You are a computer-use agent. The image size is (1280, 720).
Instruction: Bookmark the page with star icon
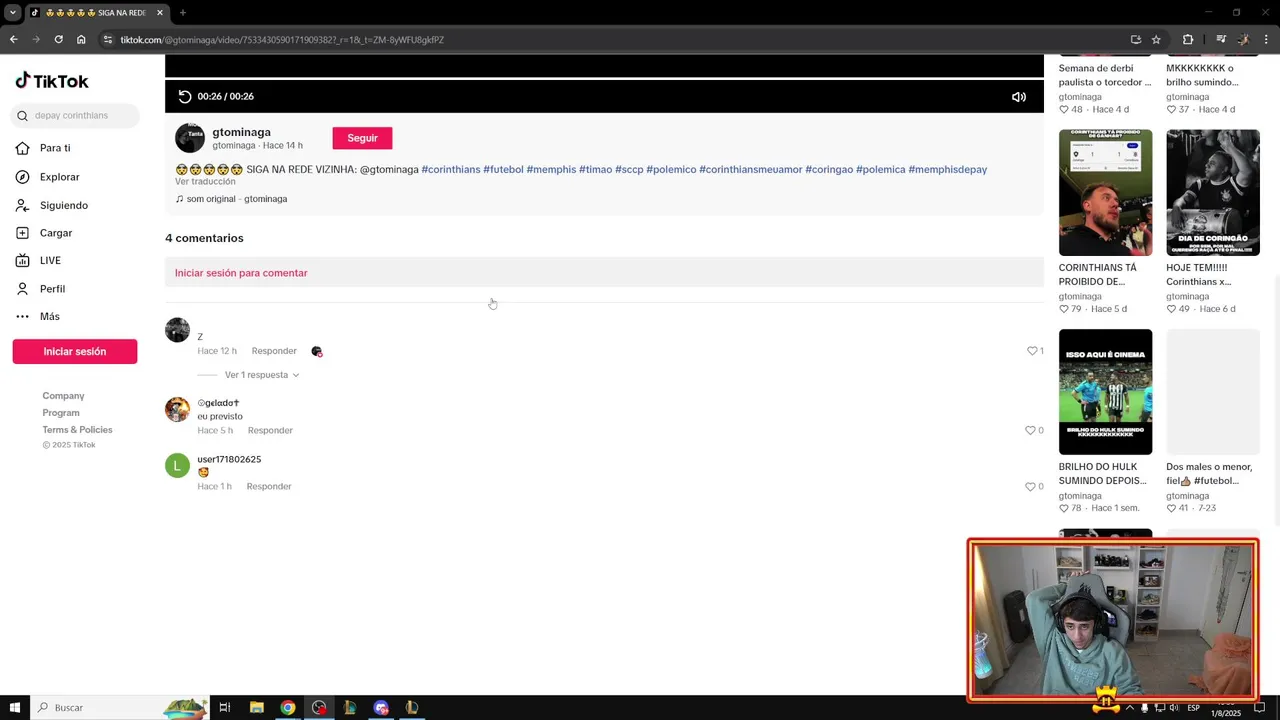[x=1156, y=40]
